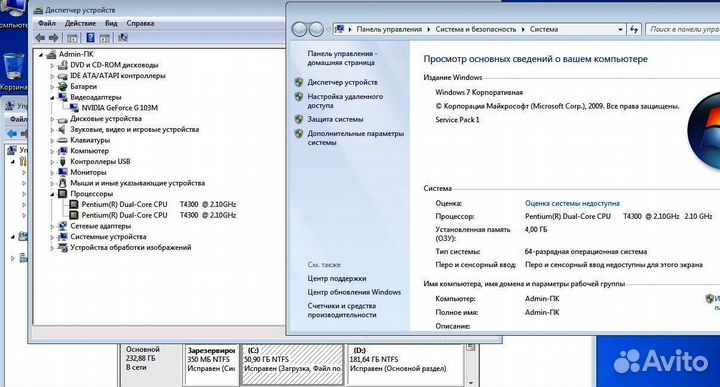Screen dimensions: 720x387
Task: Click the action pane icon right of Help icon
Action: 104,38
